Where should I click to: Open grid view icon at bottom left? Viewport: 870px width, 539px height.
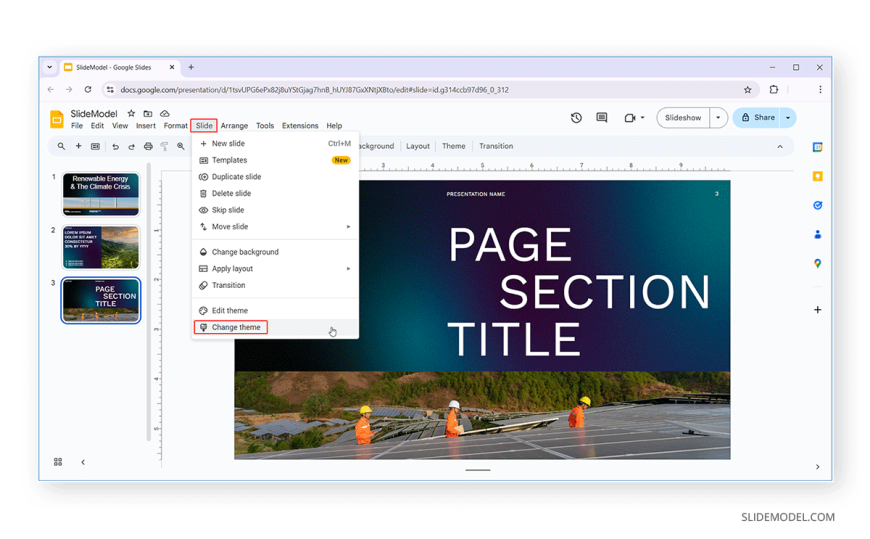click(58, 462)
